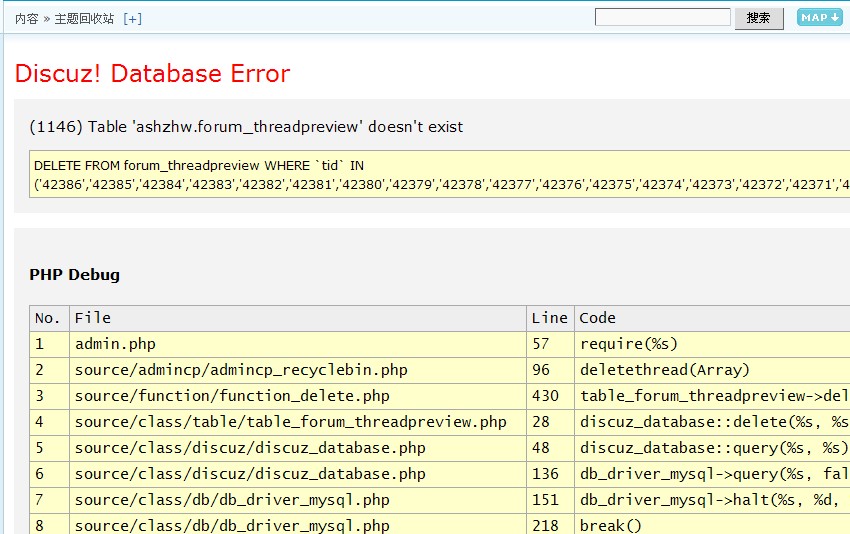
Task: Click line number 48
Action: (550, 448)
